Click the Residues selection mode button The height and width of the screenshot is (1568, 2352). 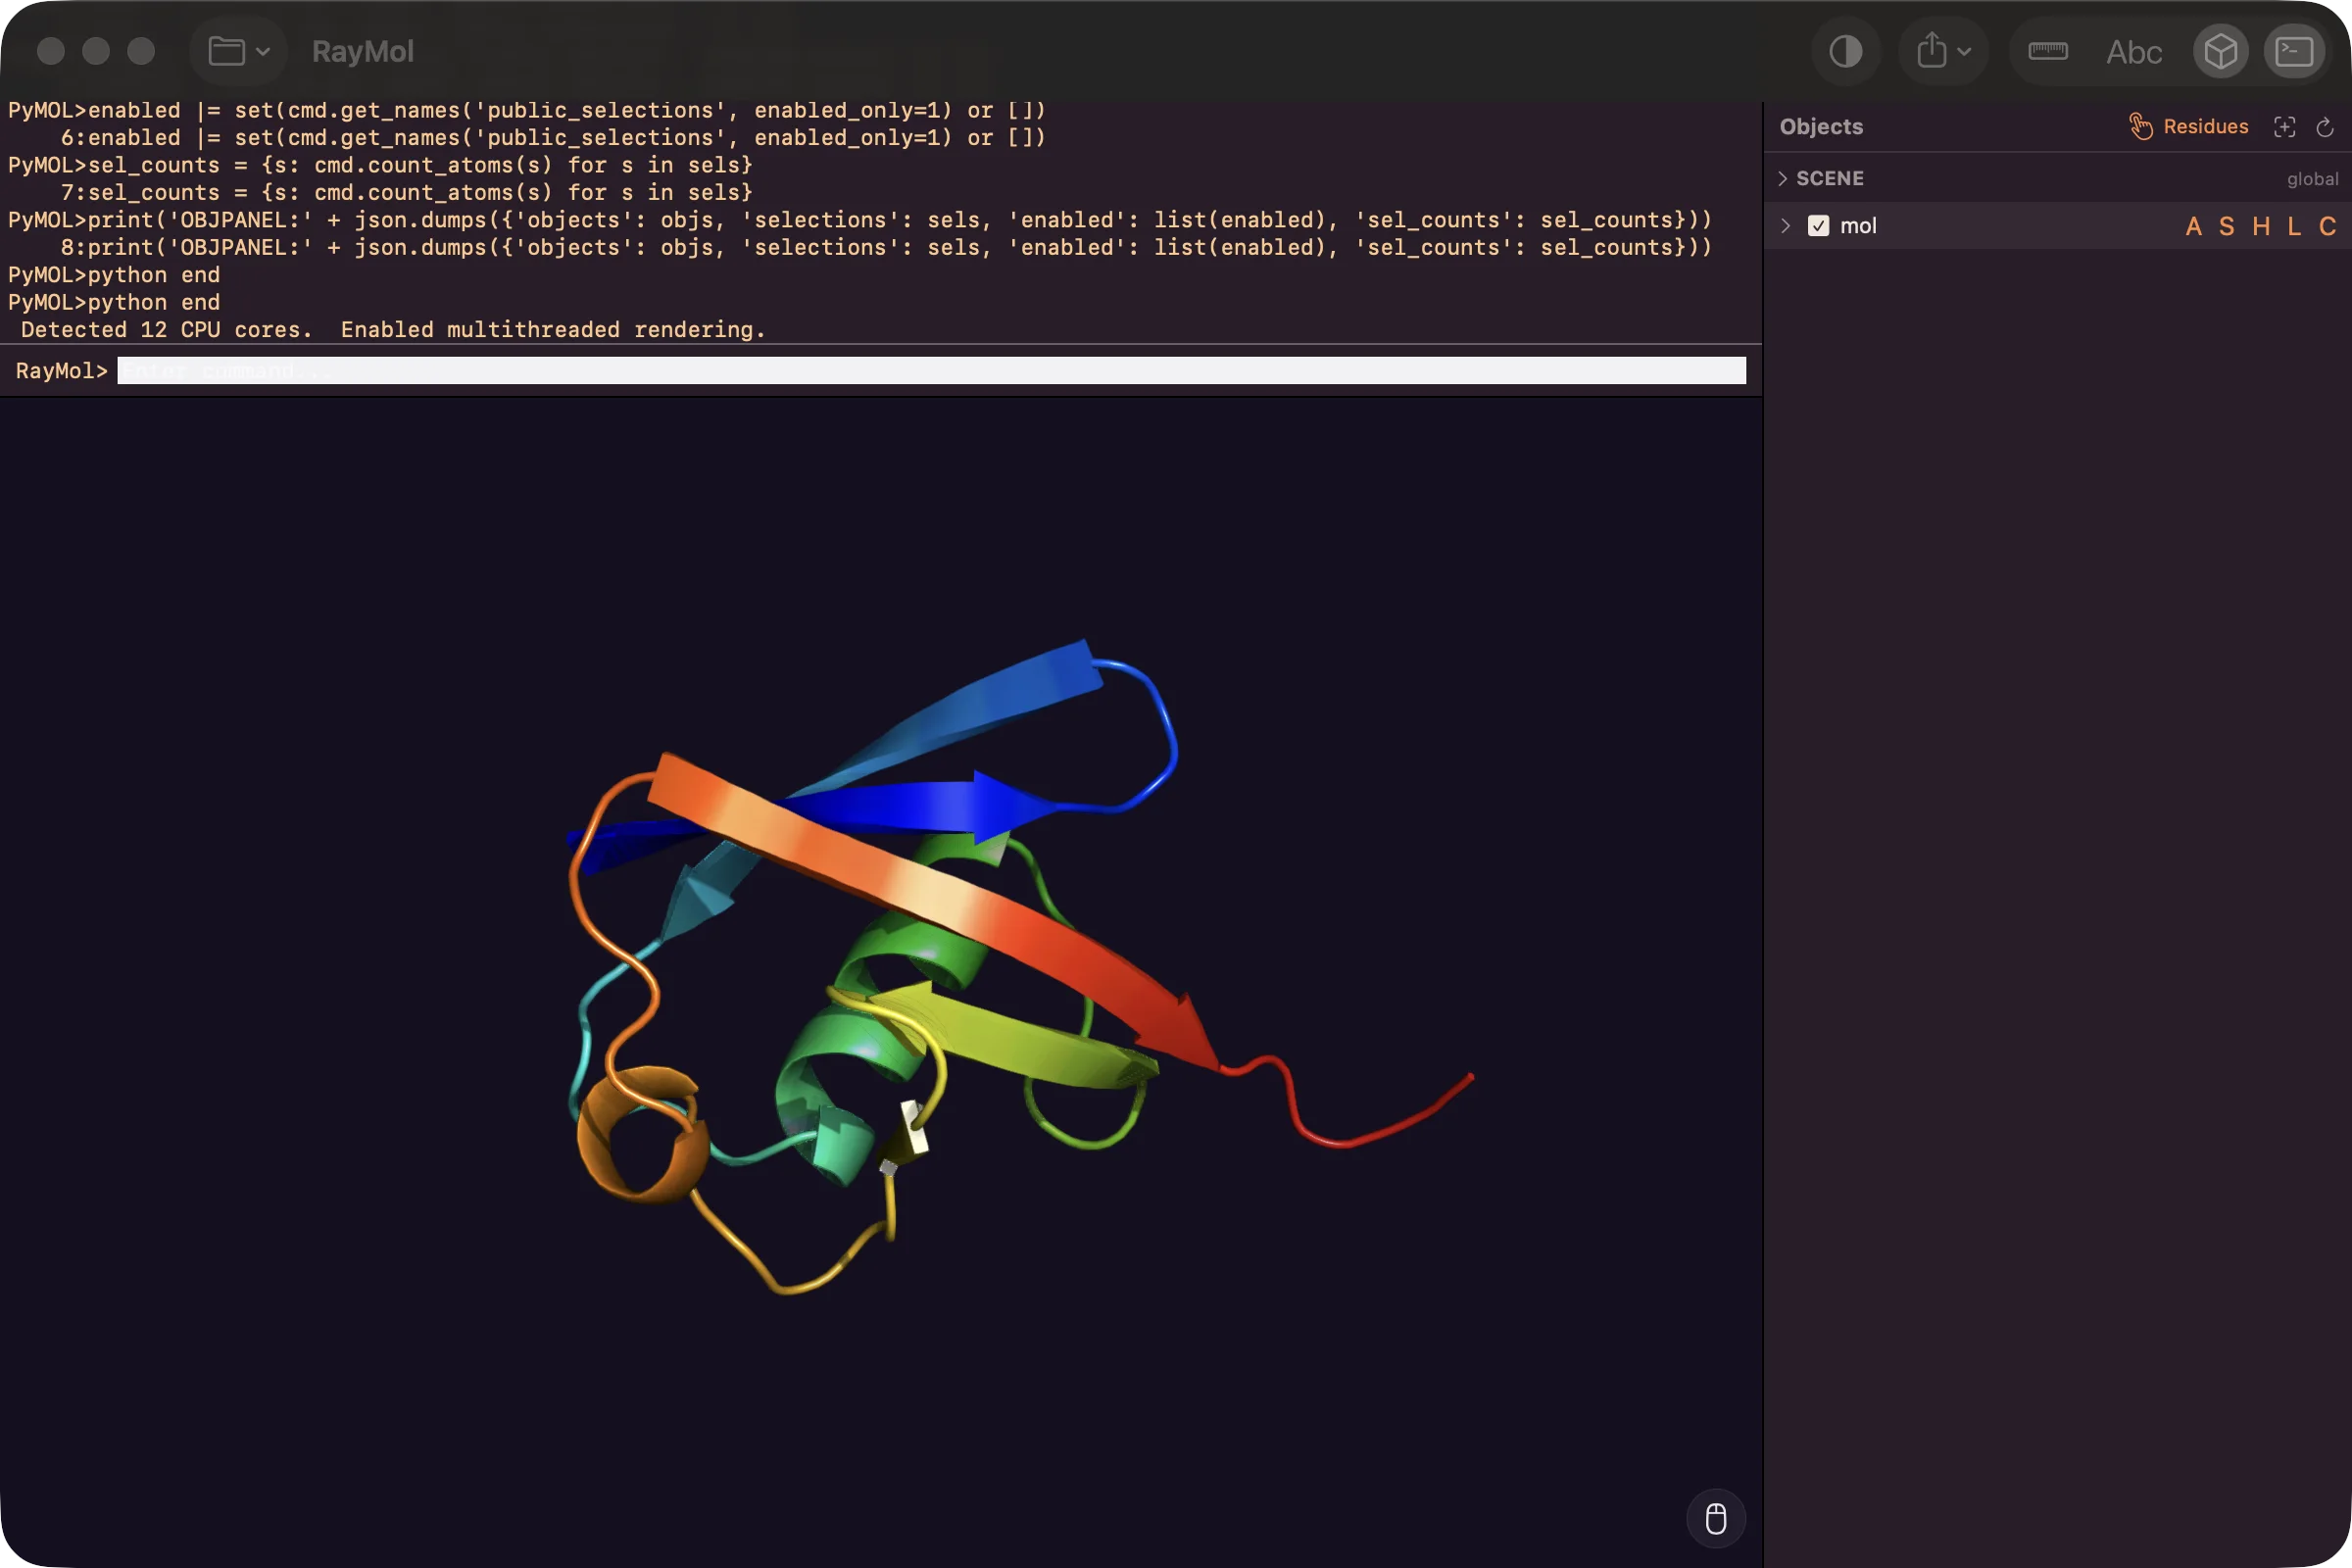tap(2188, 126)
